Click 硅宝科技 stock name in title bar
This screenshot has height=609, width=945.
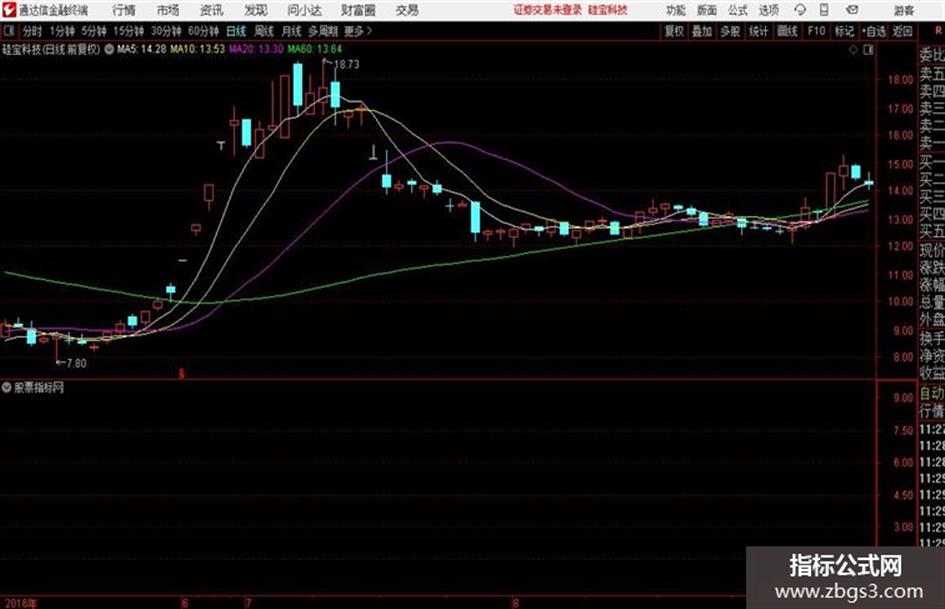click(608, 10)
